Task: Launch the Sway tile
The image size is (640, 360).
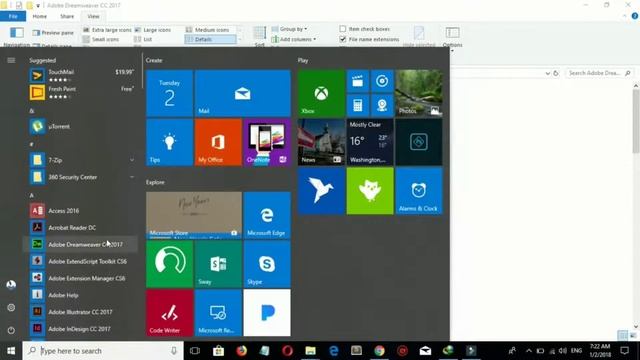Action: [x=218, y=264]
